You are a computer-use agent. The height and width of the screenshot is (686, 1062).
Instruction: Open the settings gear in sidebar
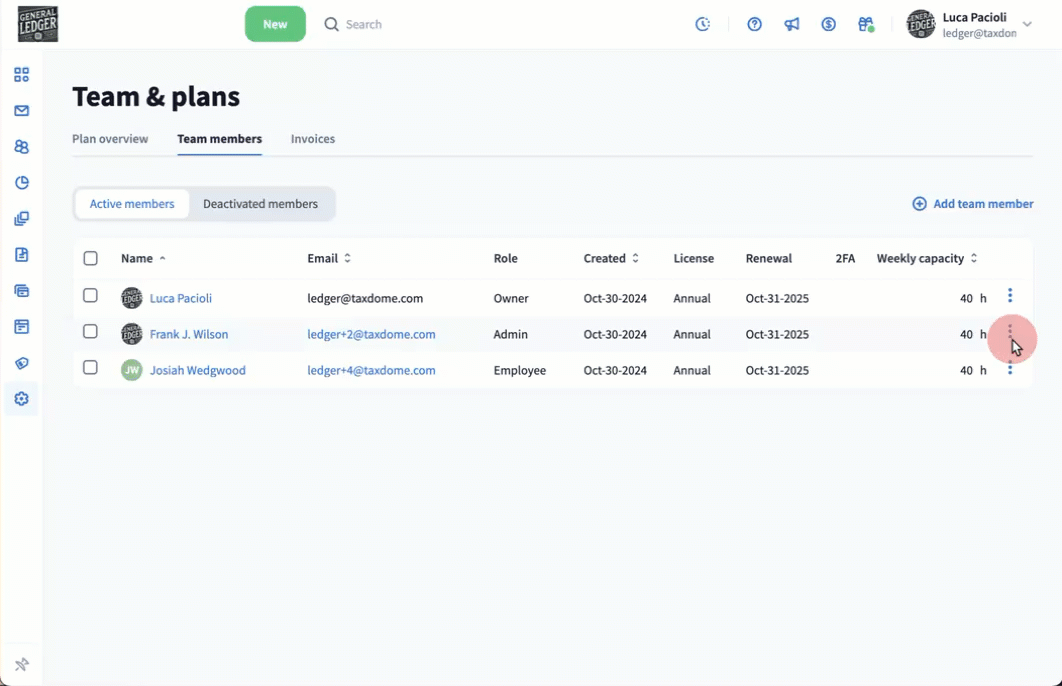click(21, 399)
